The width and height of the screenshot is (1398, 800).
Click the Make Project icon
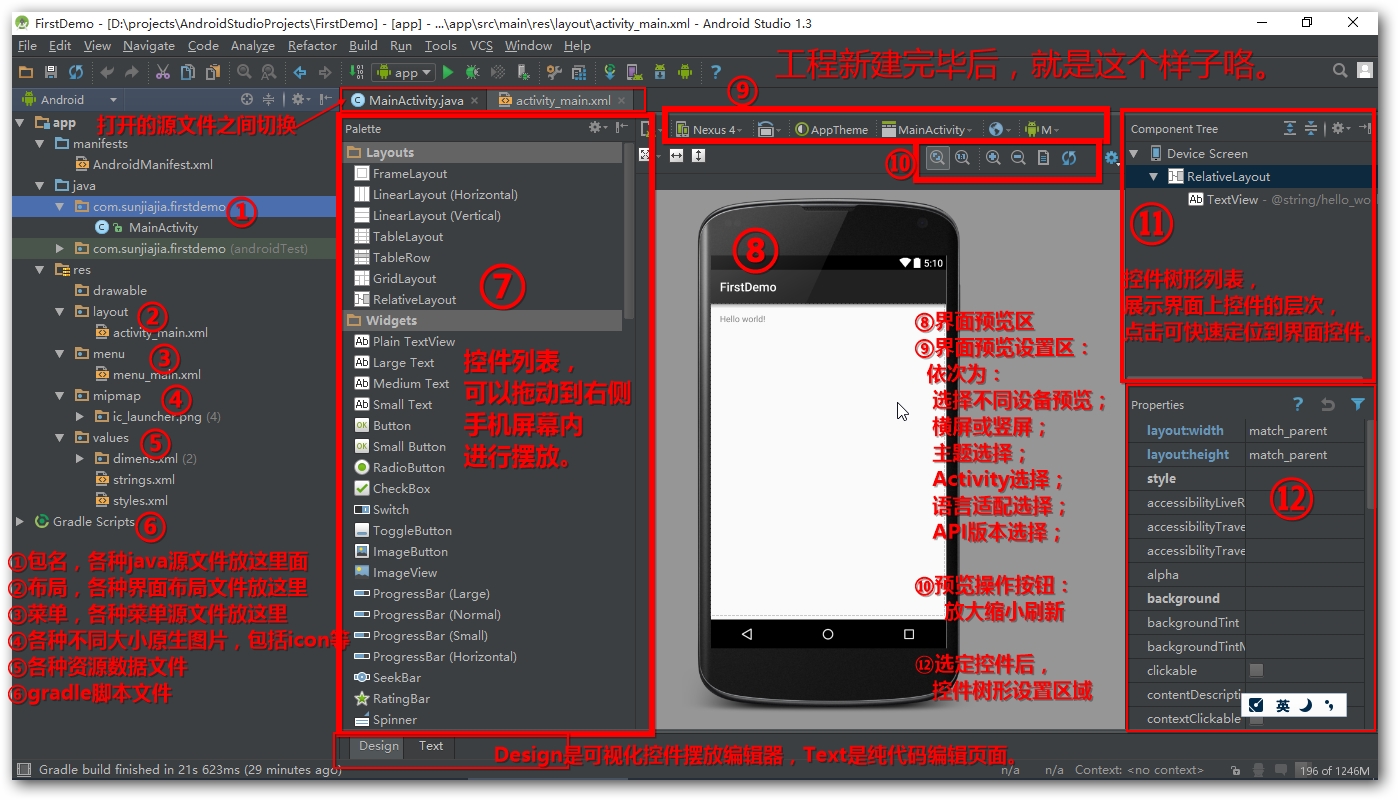click(x=357, y=72)
